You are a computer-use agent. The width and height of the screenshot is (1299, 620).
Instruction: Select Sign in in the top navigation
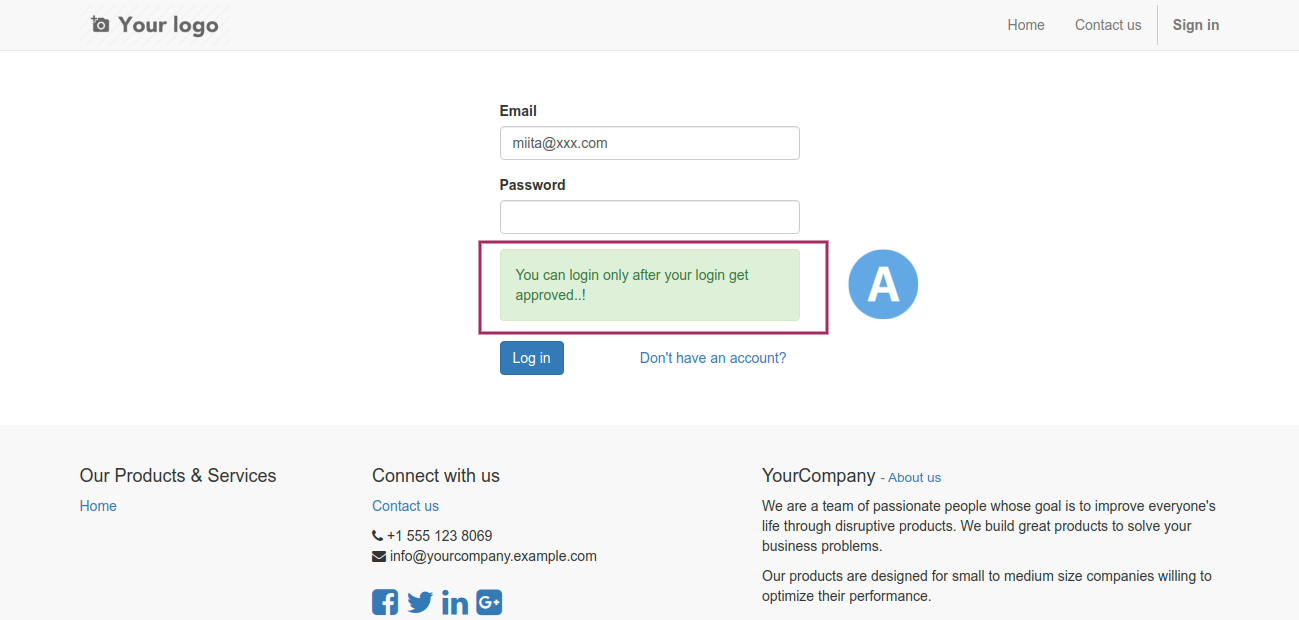[1196, 25]
